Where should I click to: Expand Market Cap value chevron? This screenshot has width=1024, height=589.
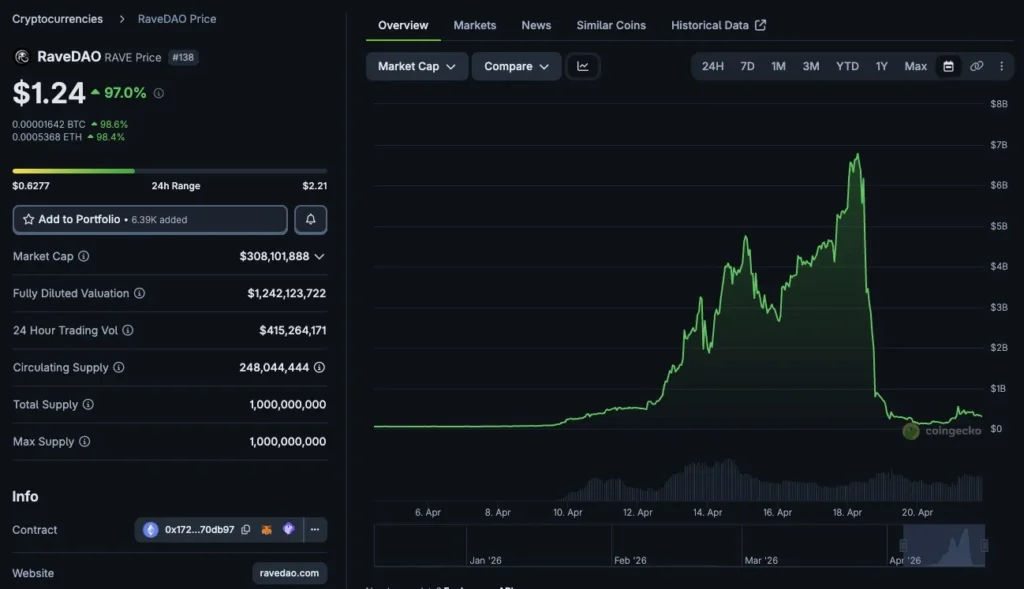319,256
